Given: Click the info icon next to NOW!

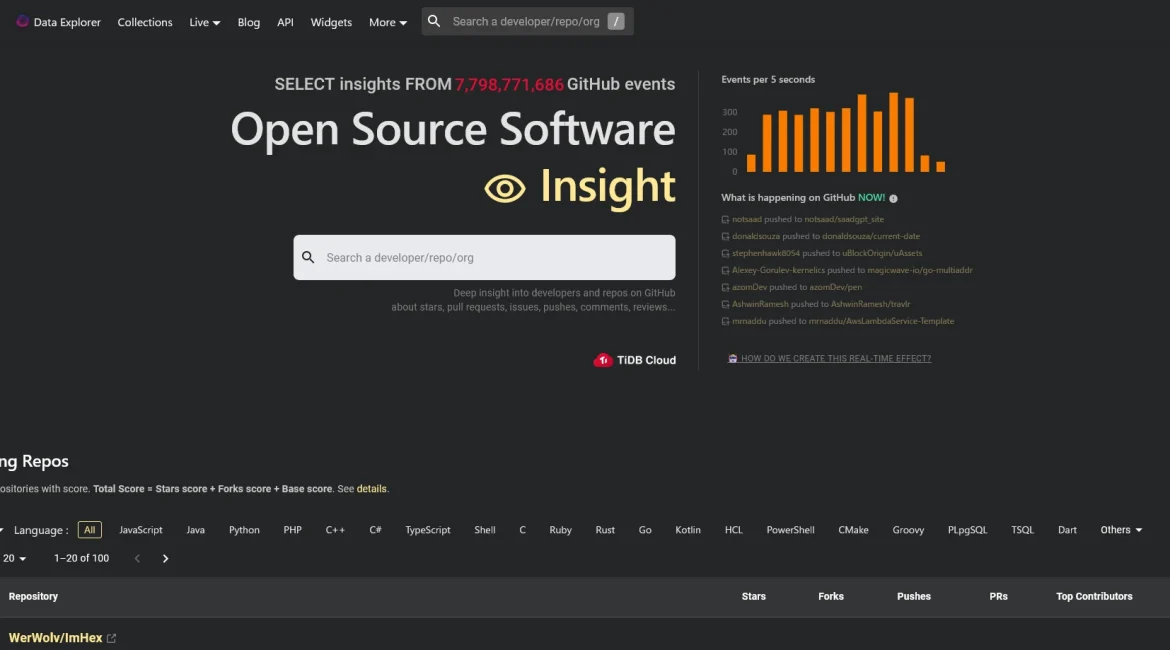Looking at the screenshot, I should point(893,199).
